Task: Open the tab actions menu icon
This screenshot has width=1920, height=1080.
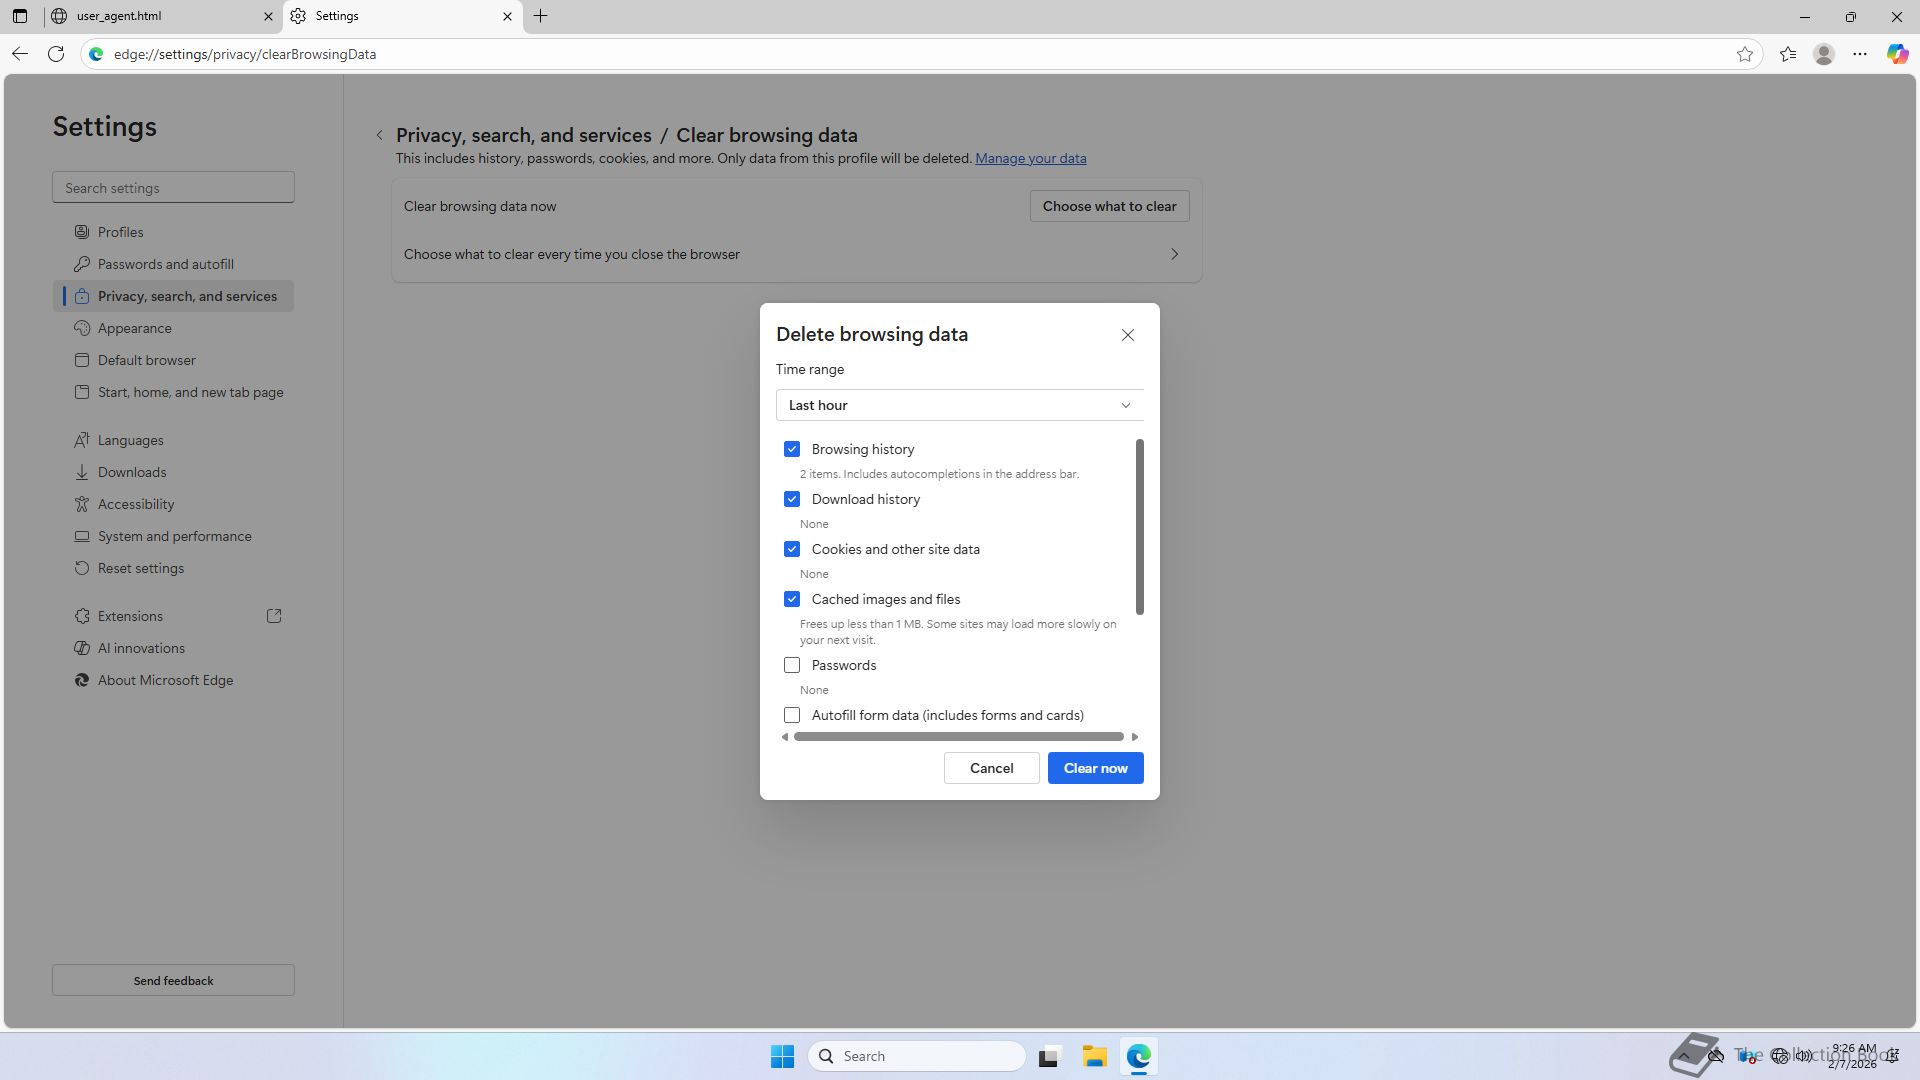Action: (x=20, y=16)
